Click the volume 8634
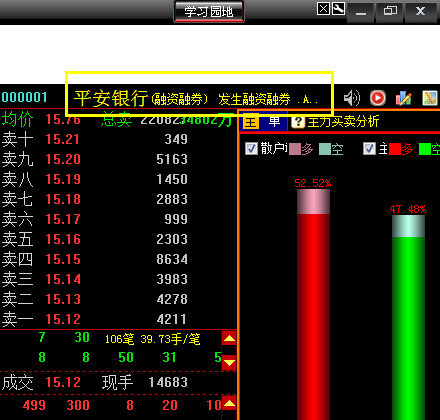440x420 pixels. coord(172,259)
